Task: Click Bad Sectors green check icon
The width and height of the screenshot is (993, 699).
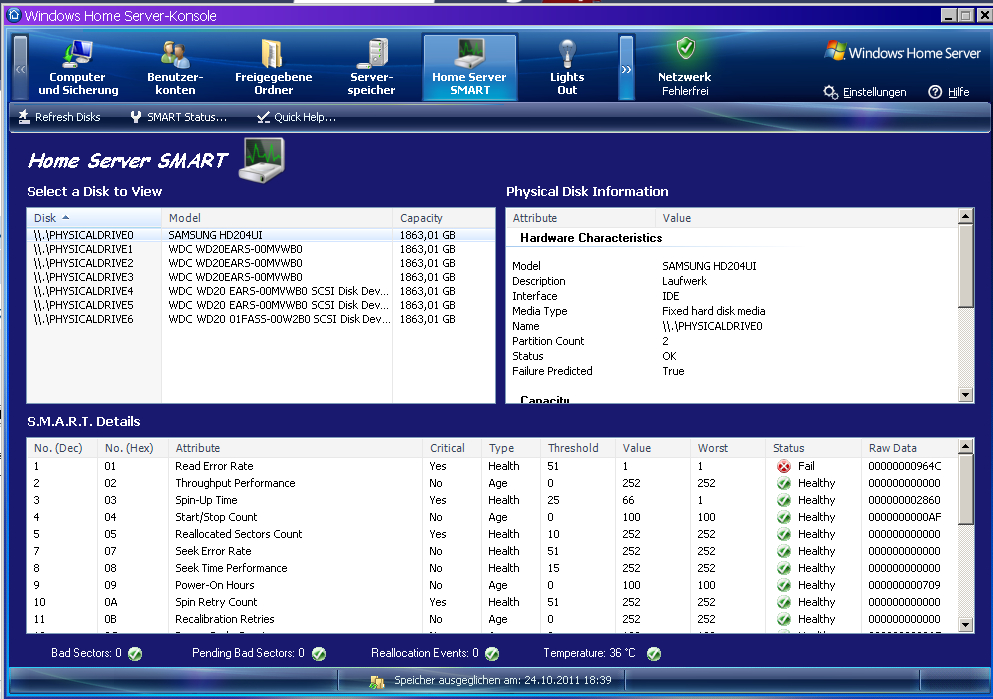Action: coord(135,653)
